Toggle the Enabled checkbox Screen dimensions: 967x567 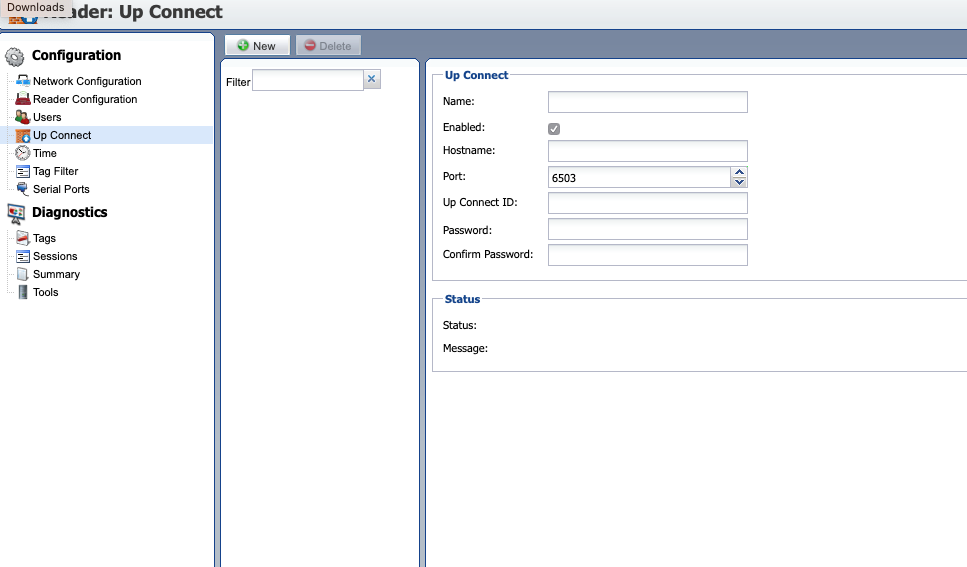[554, 128]
